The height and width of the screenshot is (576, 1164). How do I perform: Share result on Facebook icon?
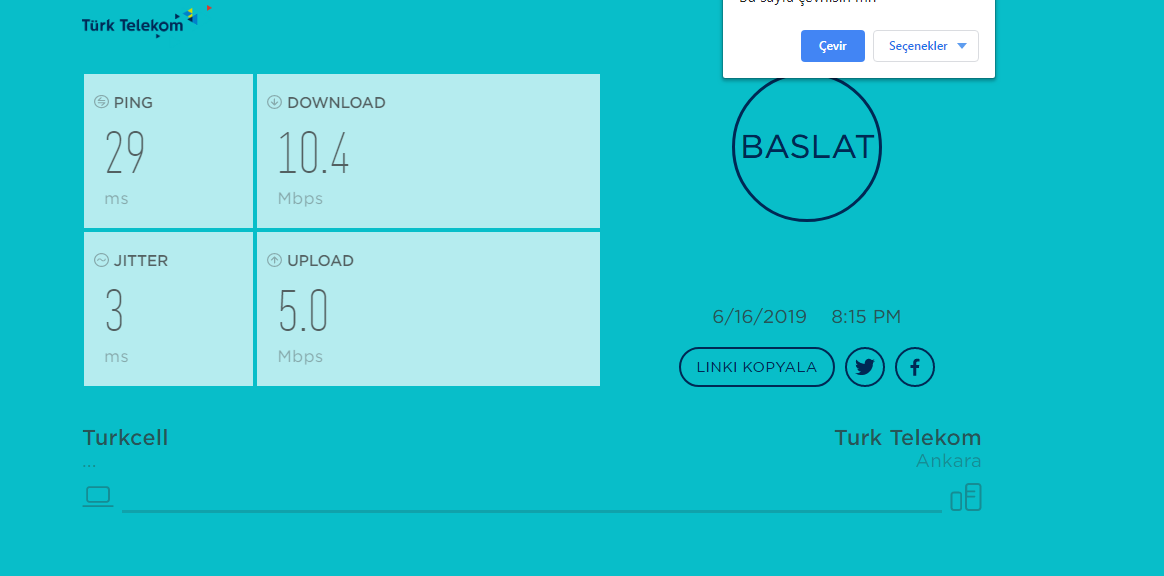pyautogui.click(x=915, y=367)
